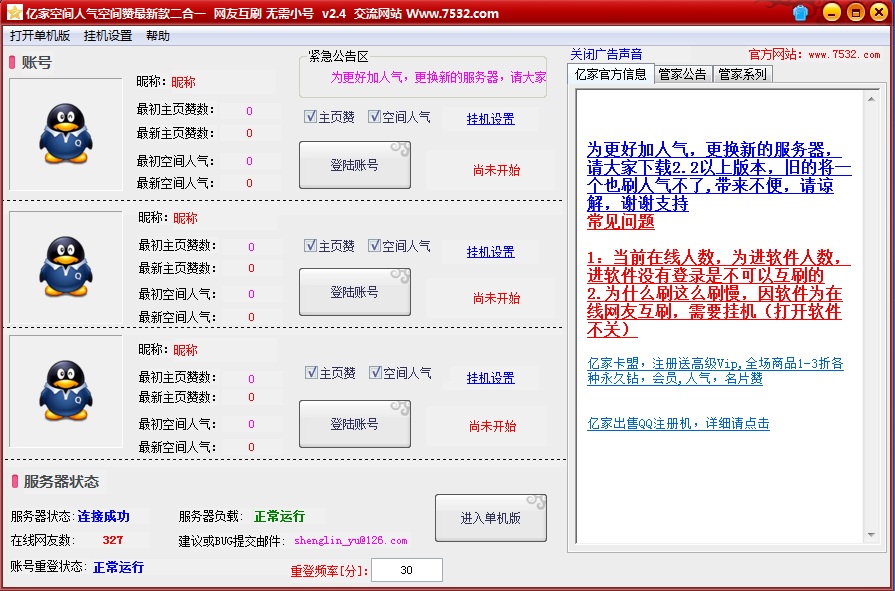Switch to the 亿家官方信息 tab
This screenshot has width=895, height=591.
(611, 74)
